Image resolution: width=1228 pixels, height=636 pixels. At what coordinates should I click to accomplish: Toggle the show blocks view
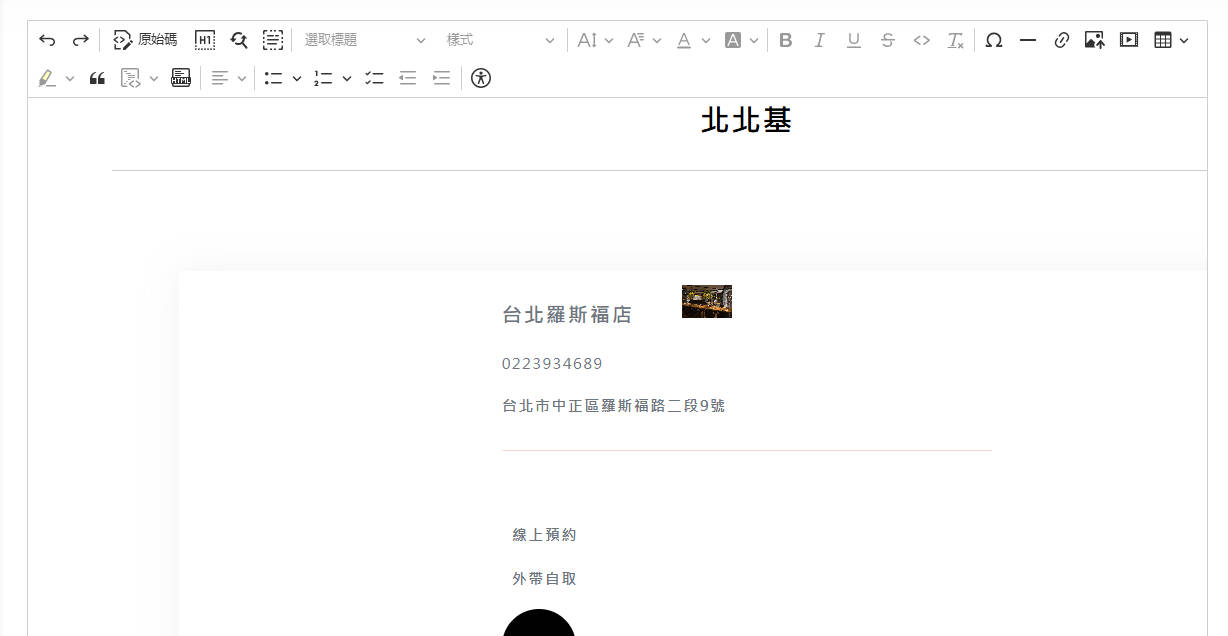[x=205, y=40]
